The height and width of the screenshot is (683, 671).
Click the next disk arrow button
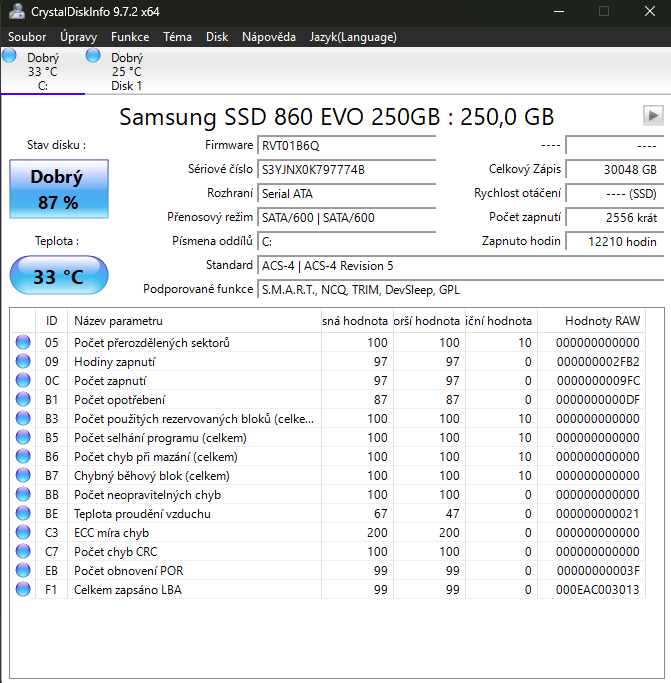tap(653, 115)
